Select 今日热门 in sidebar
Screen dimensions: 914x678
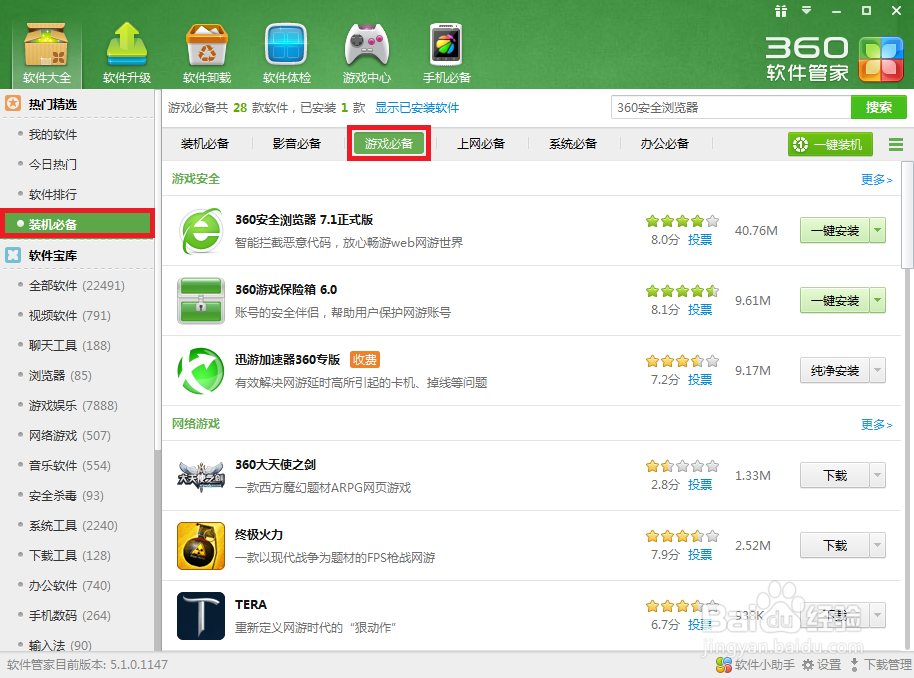click(52, 164)
